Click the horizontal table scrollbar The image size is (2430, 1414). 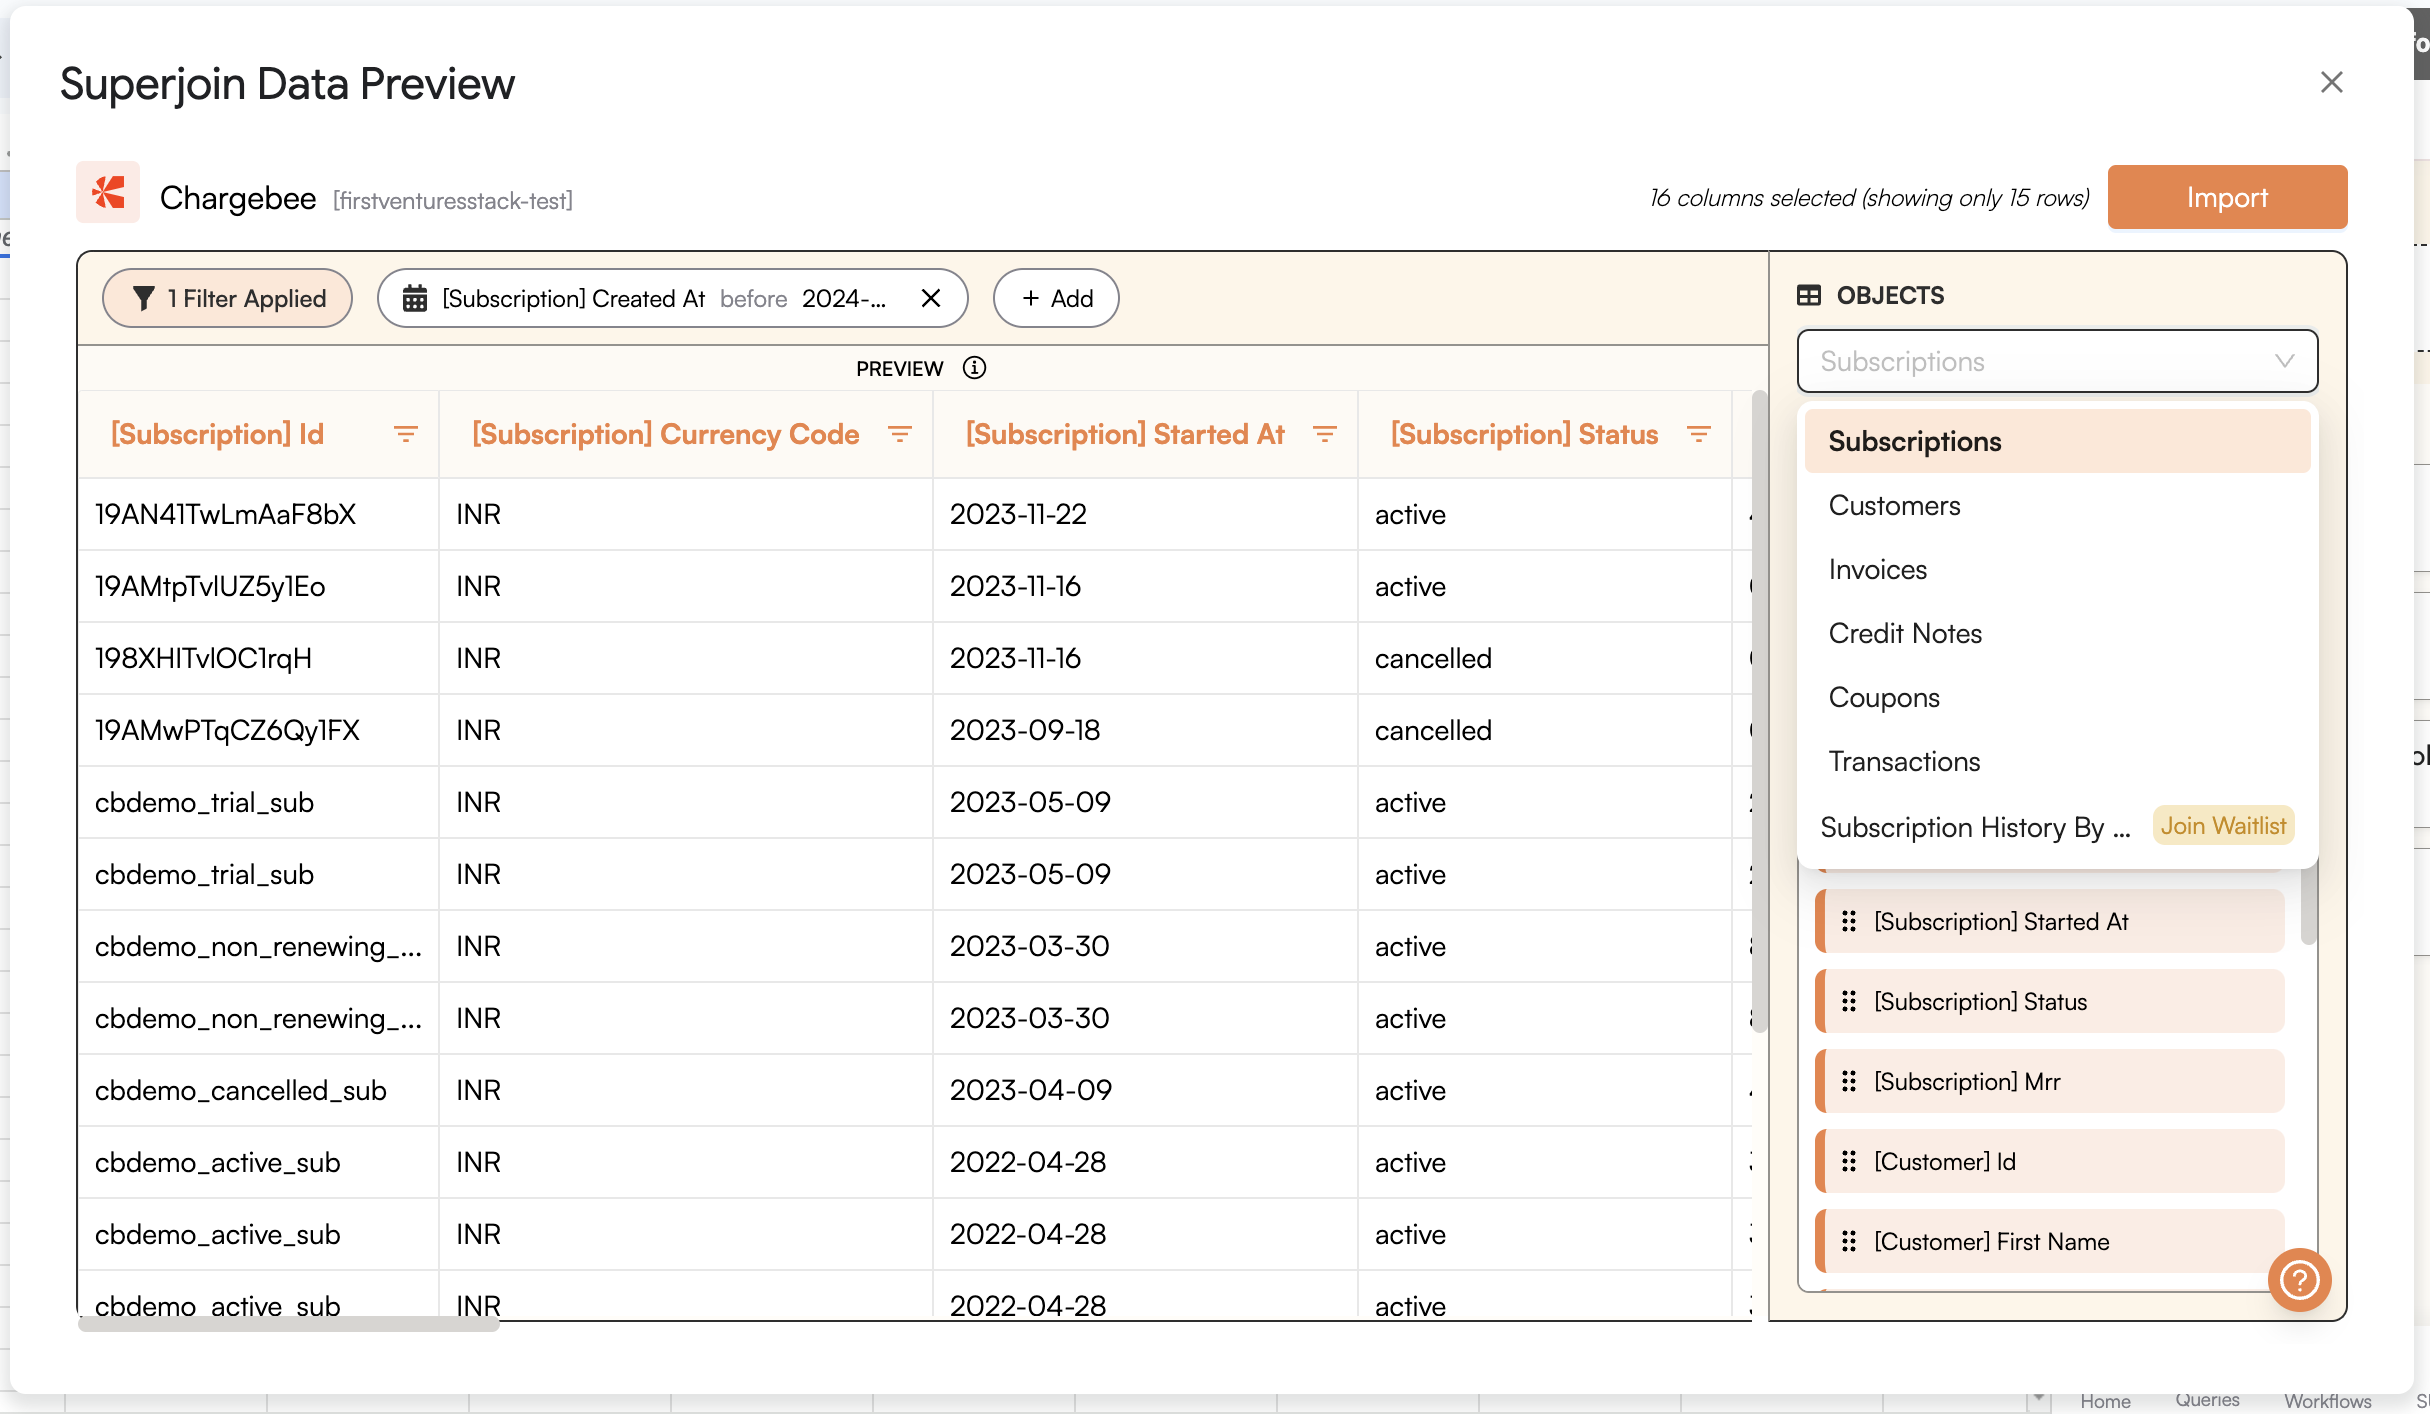point(288,1324)
